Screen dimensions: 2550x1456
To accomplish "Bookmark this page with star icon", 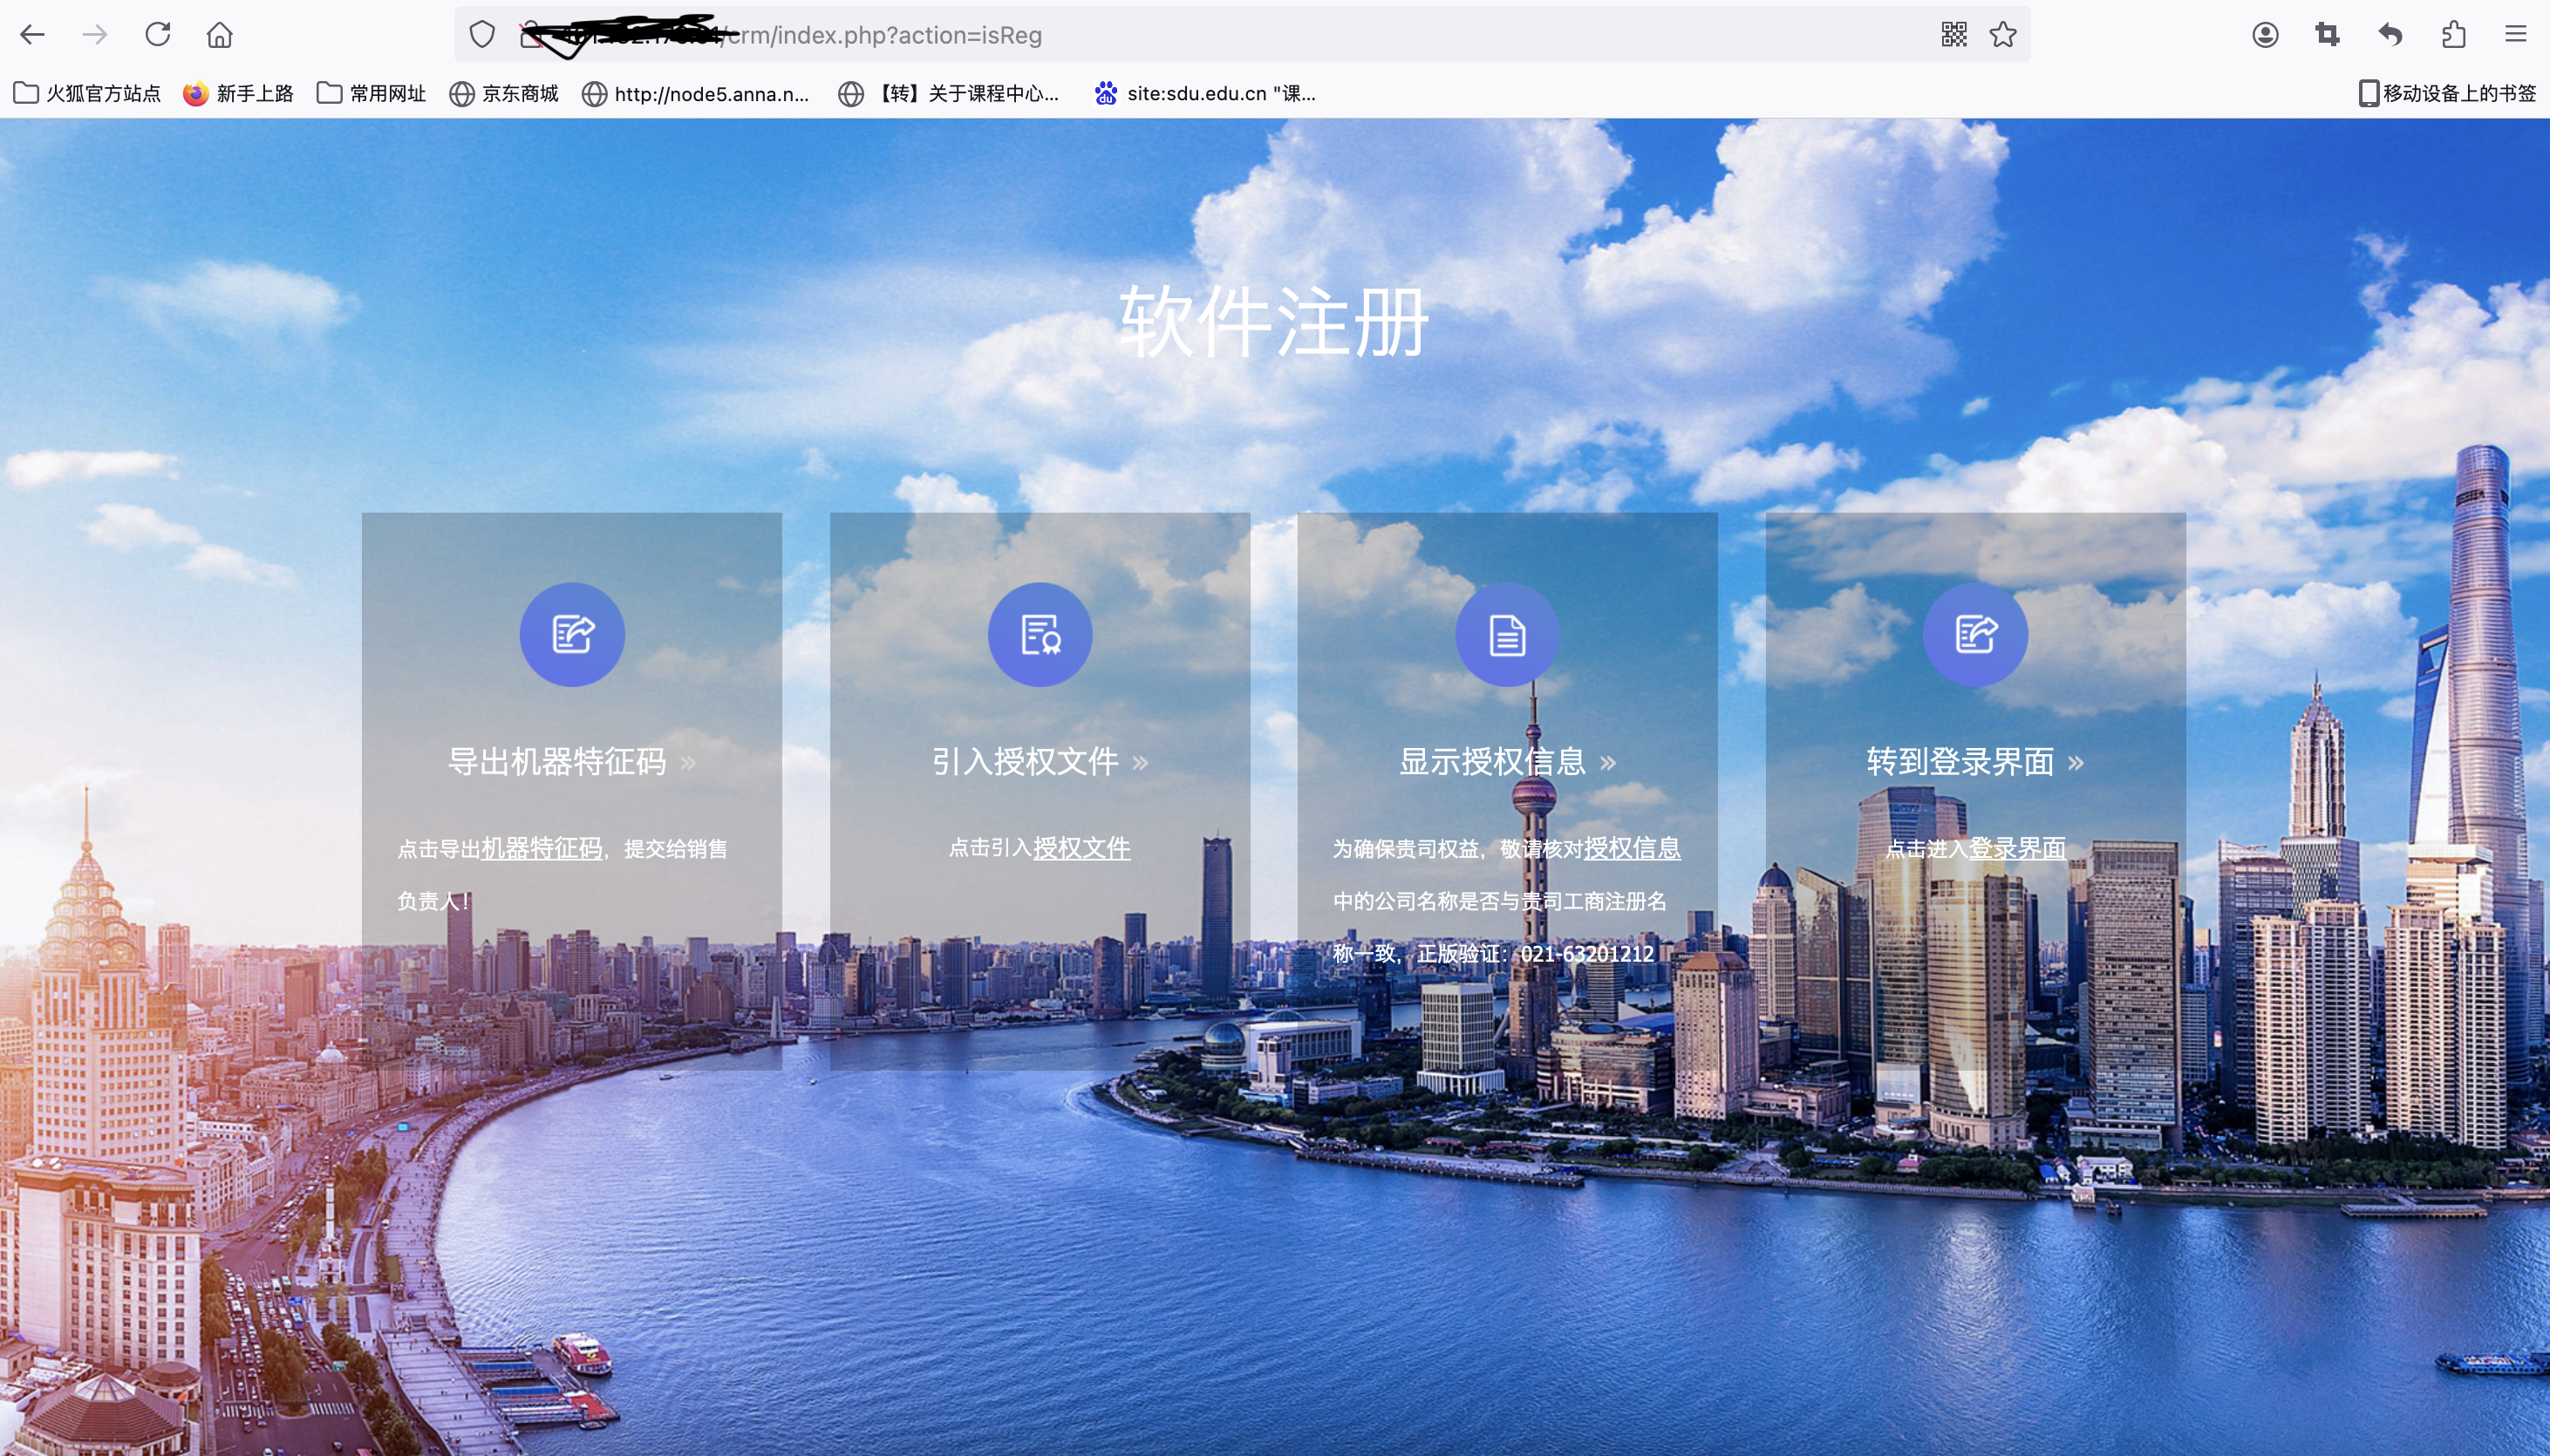I will (2002, 35).
